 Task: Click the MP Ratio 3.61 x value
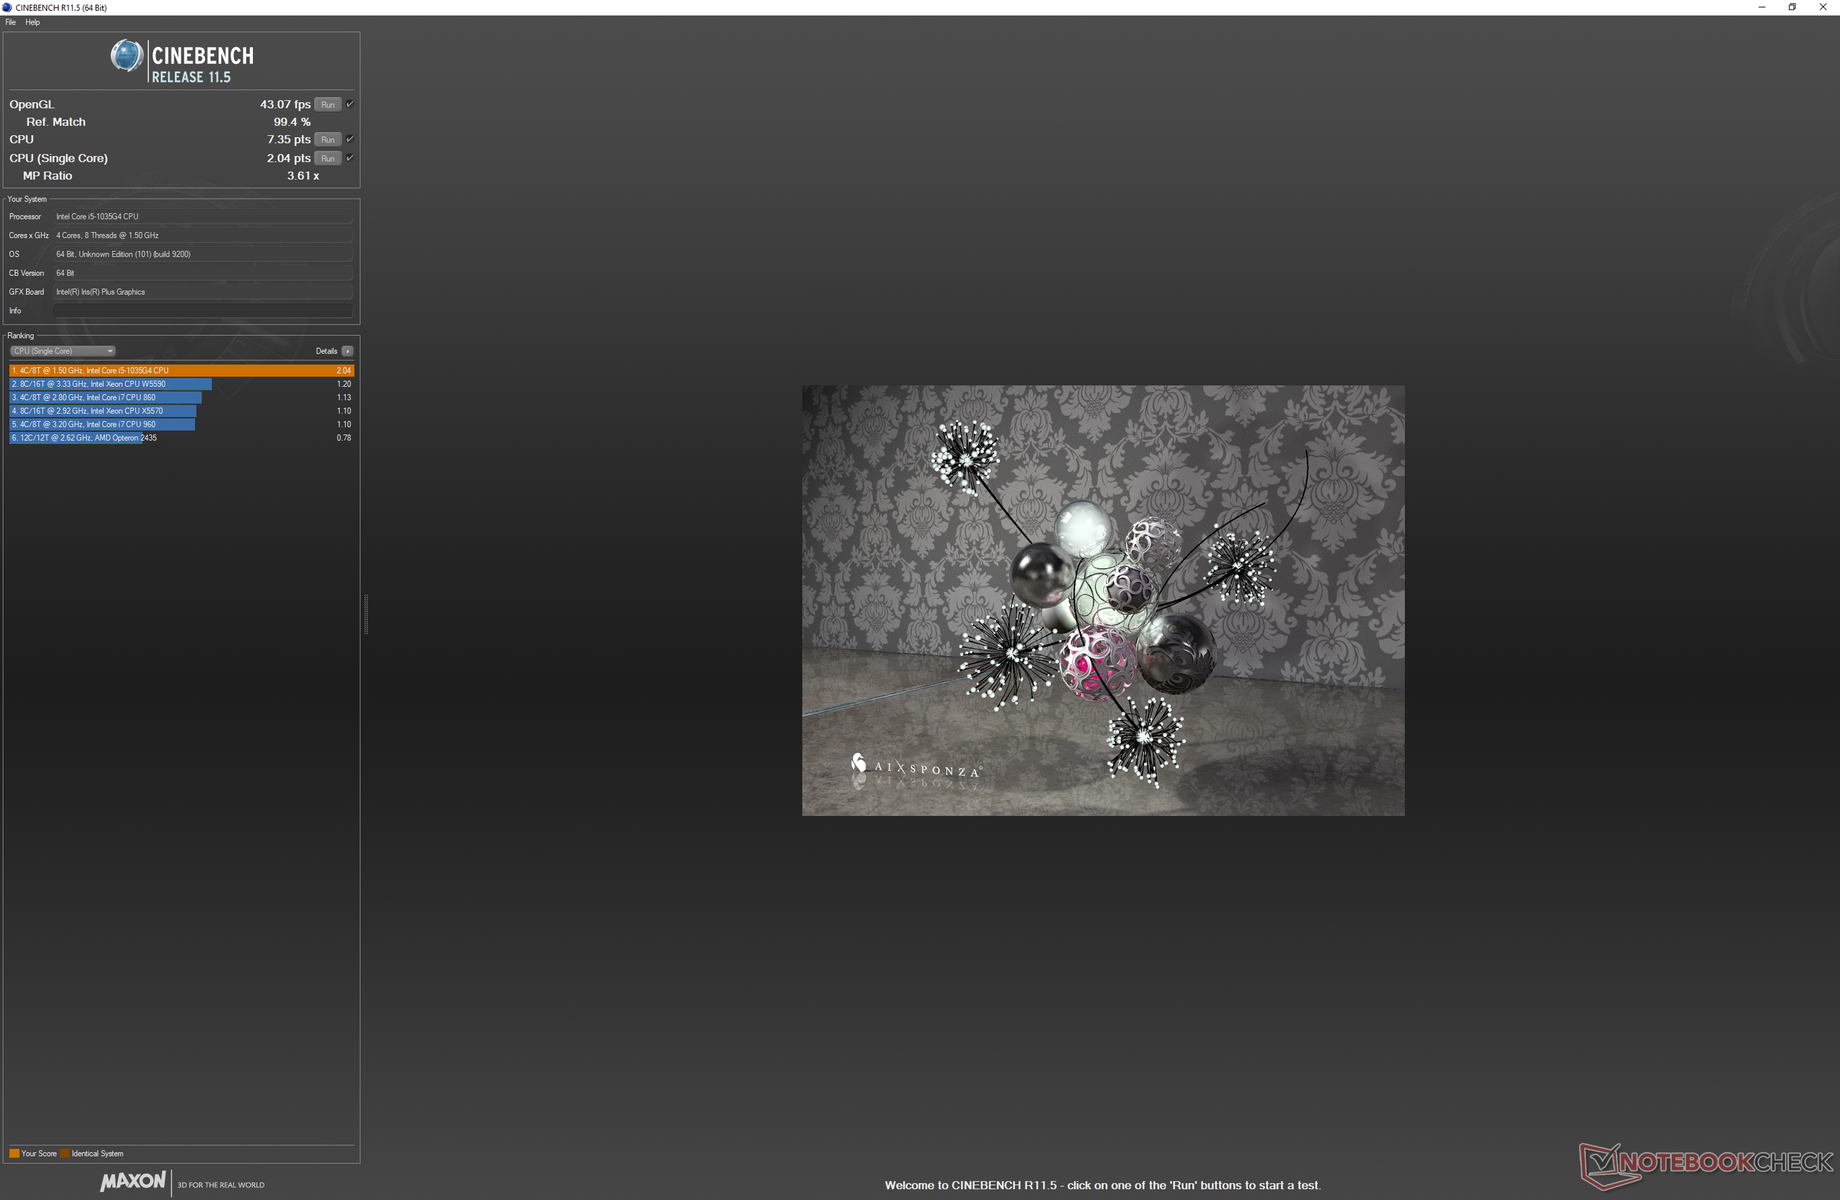pyautogui.click(x=303, y=176)
